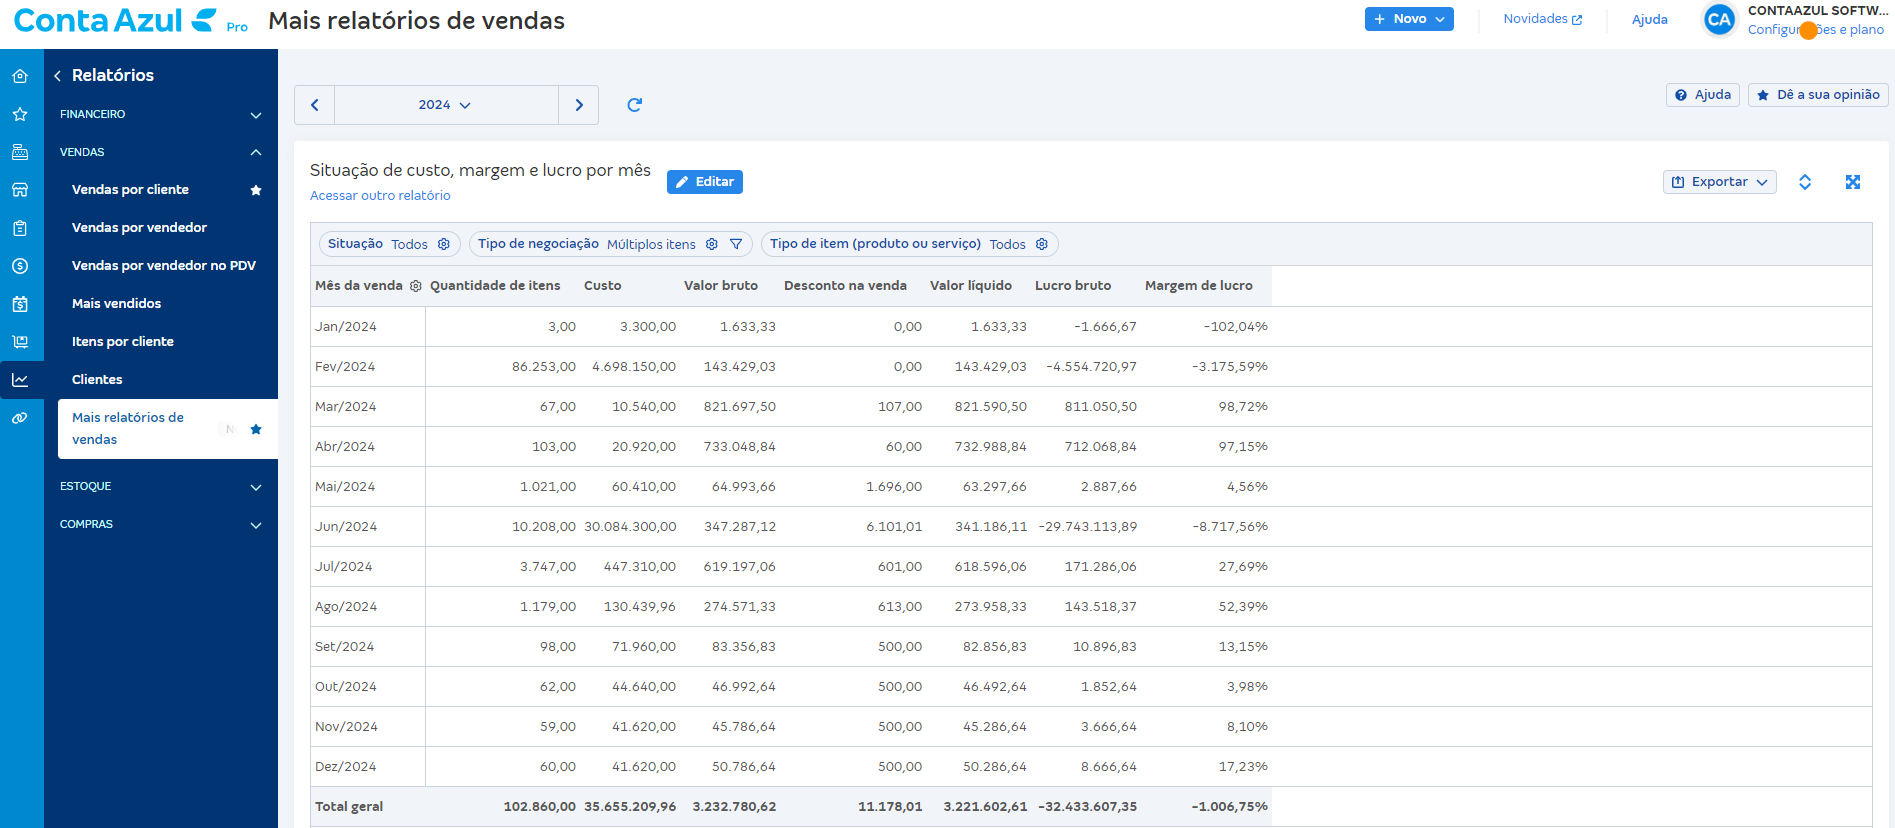The width and height of the screenshot is (1895, 828).
Task: Click Mar/2024 valor bruto 821.697,50
Action: point(740,407)
